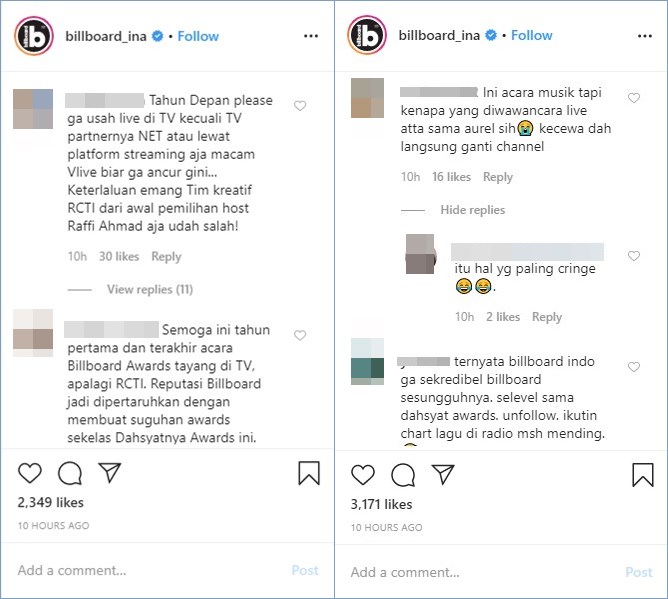Bookmark the left post
Viewport: 668px width, 599px height.
tap(309, 473)
